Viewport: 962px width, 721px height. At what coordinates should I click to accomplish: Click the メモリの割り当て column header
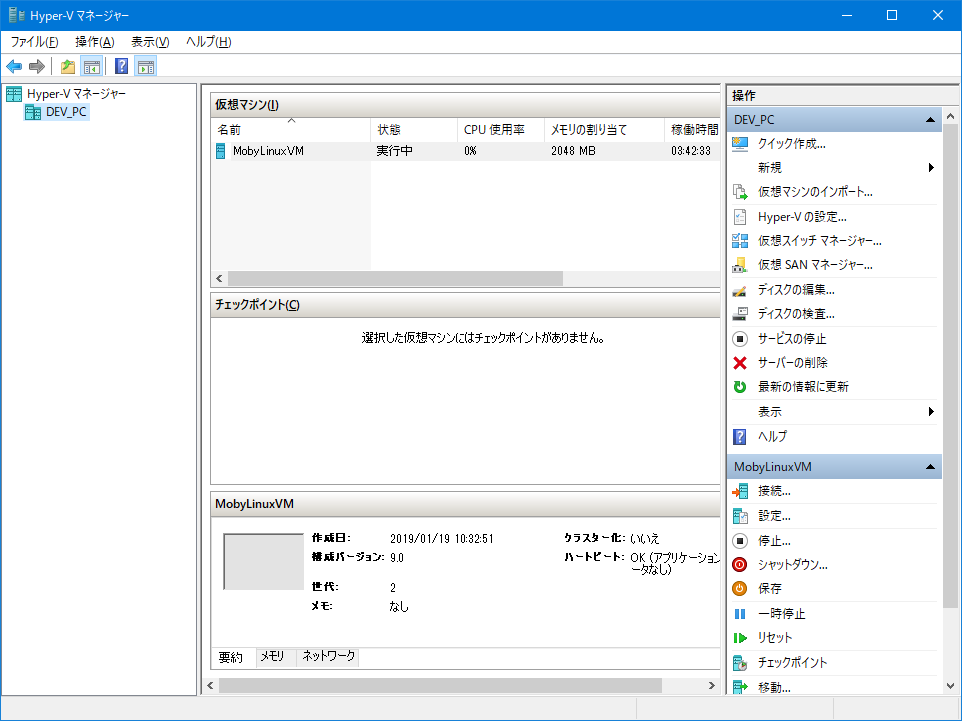604,129
